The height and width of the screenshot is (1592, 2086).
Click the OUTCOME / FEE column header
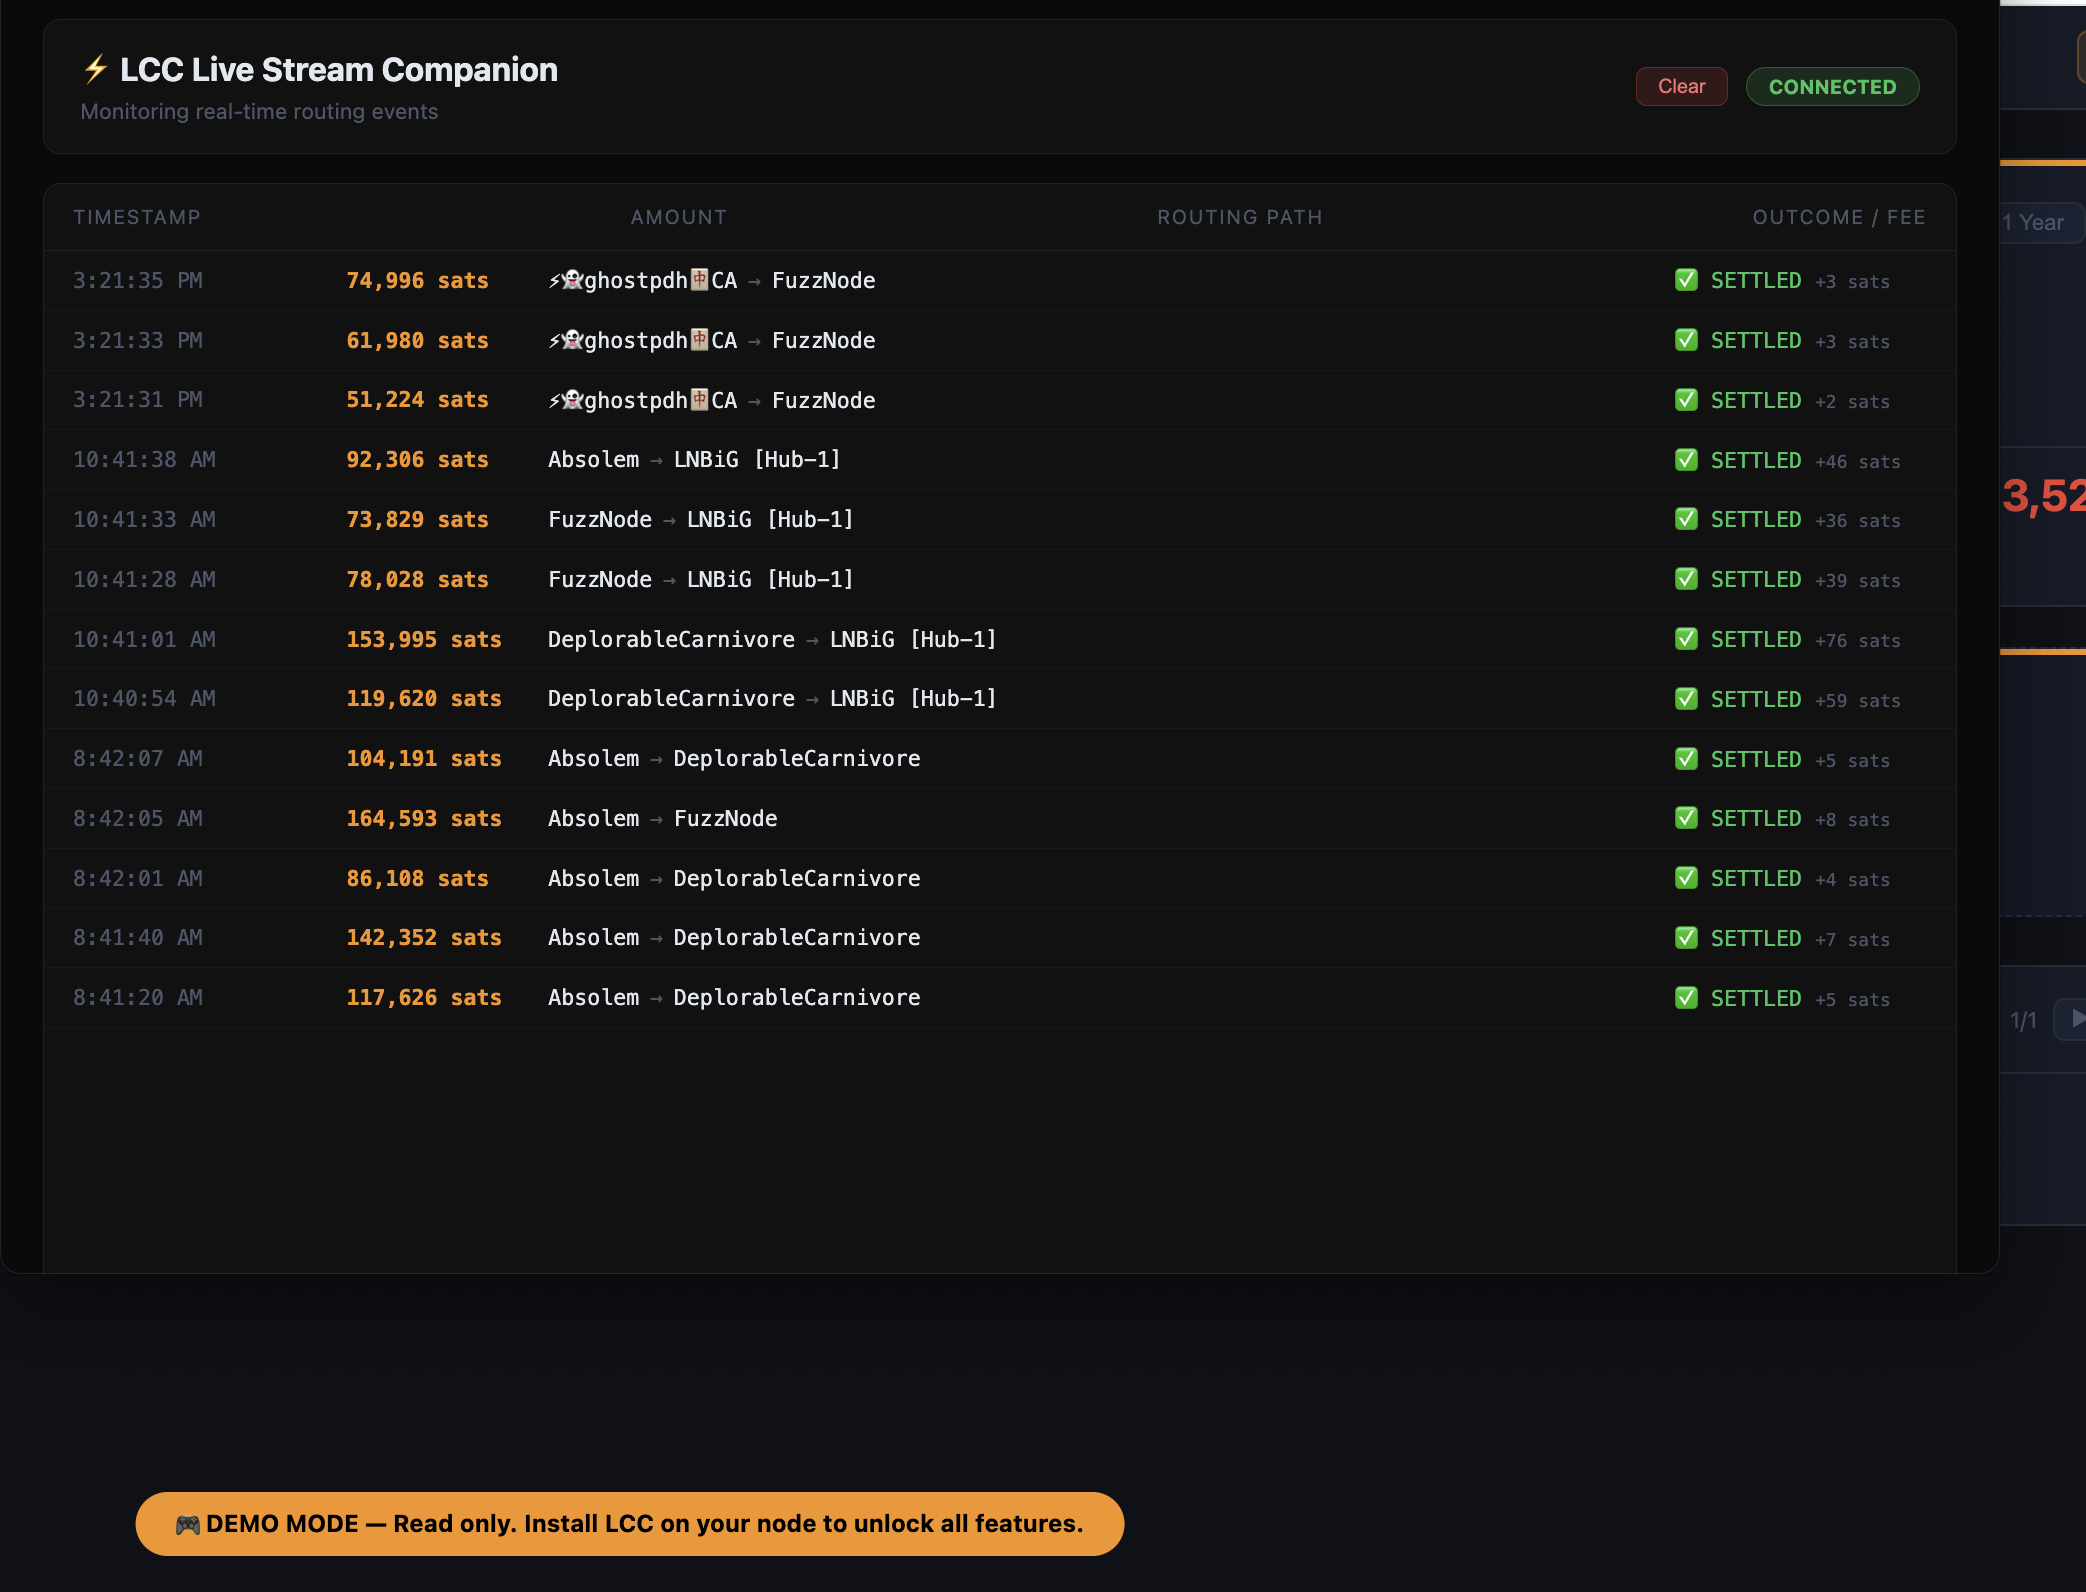pos(1839,217)
